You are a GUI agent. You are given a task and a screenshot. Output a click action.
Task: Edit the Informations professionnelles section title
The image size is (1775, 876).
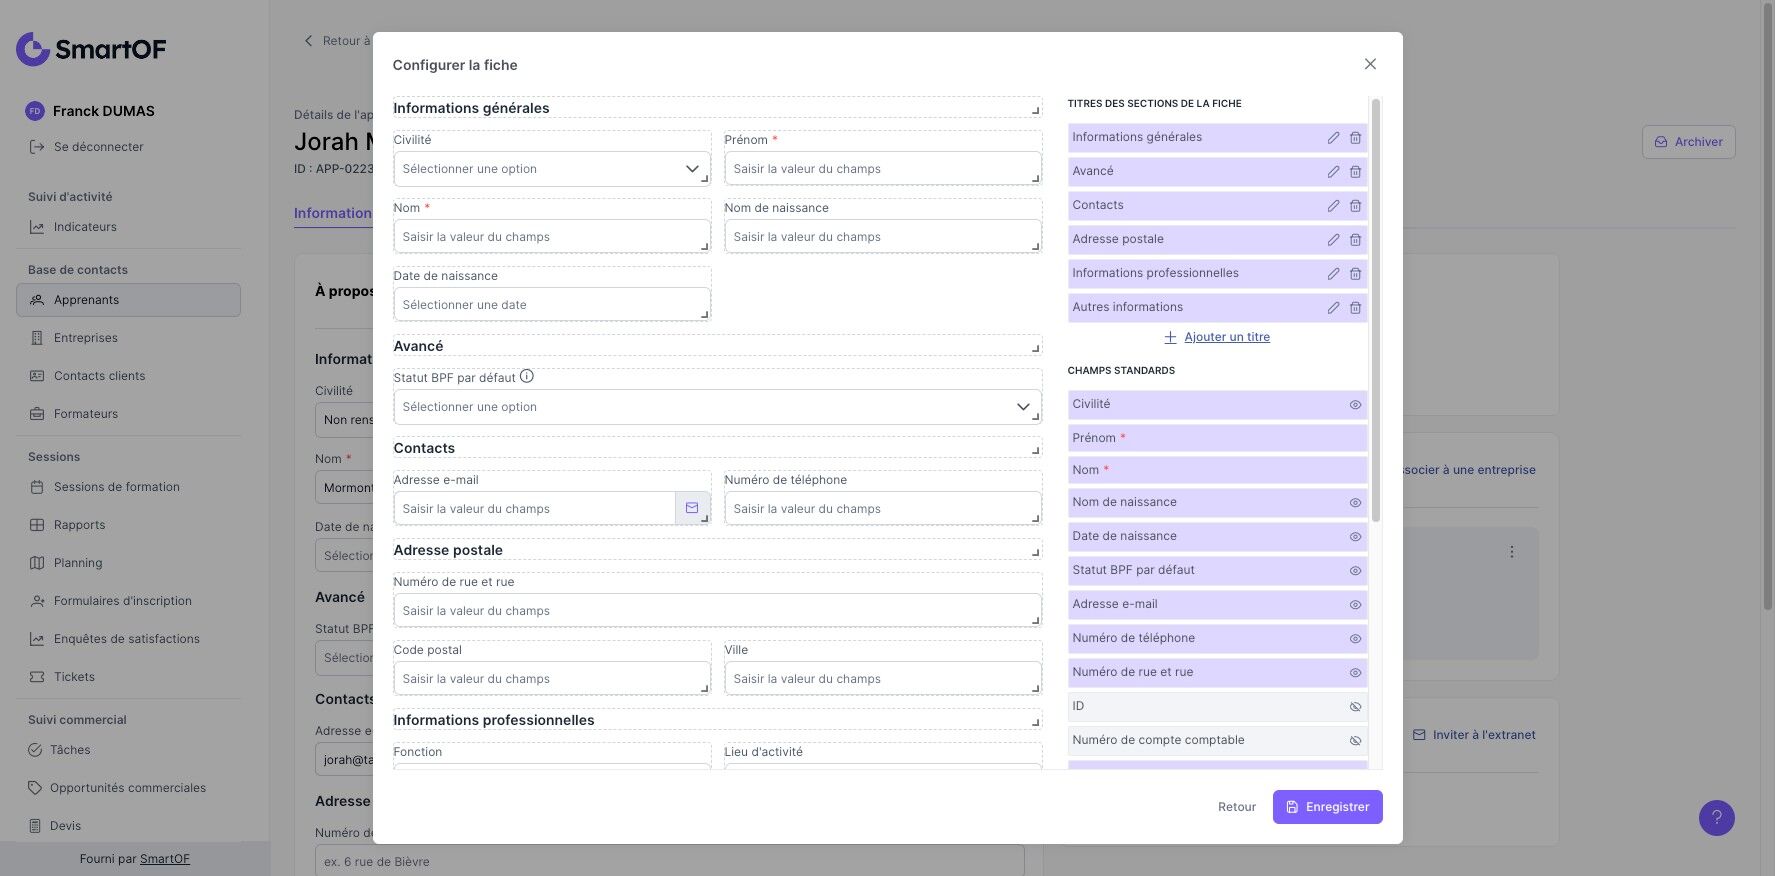(x=1333, y=274)
